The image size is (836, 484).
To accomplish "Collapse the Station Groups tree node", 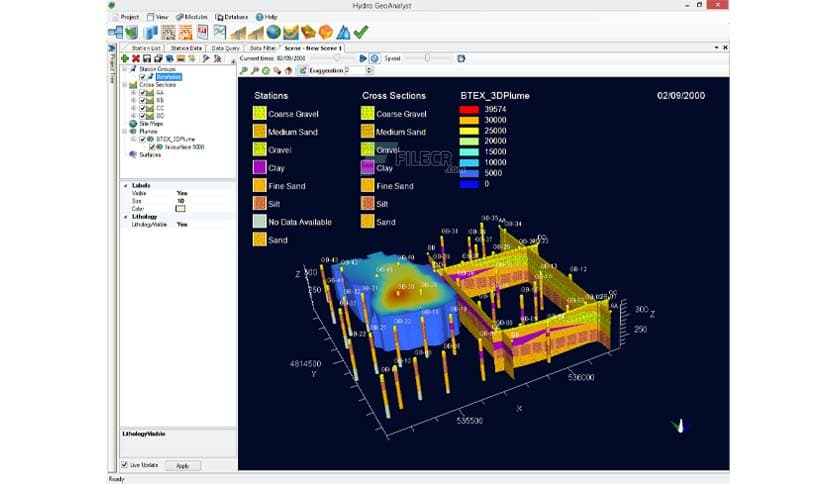I will 125,69.
